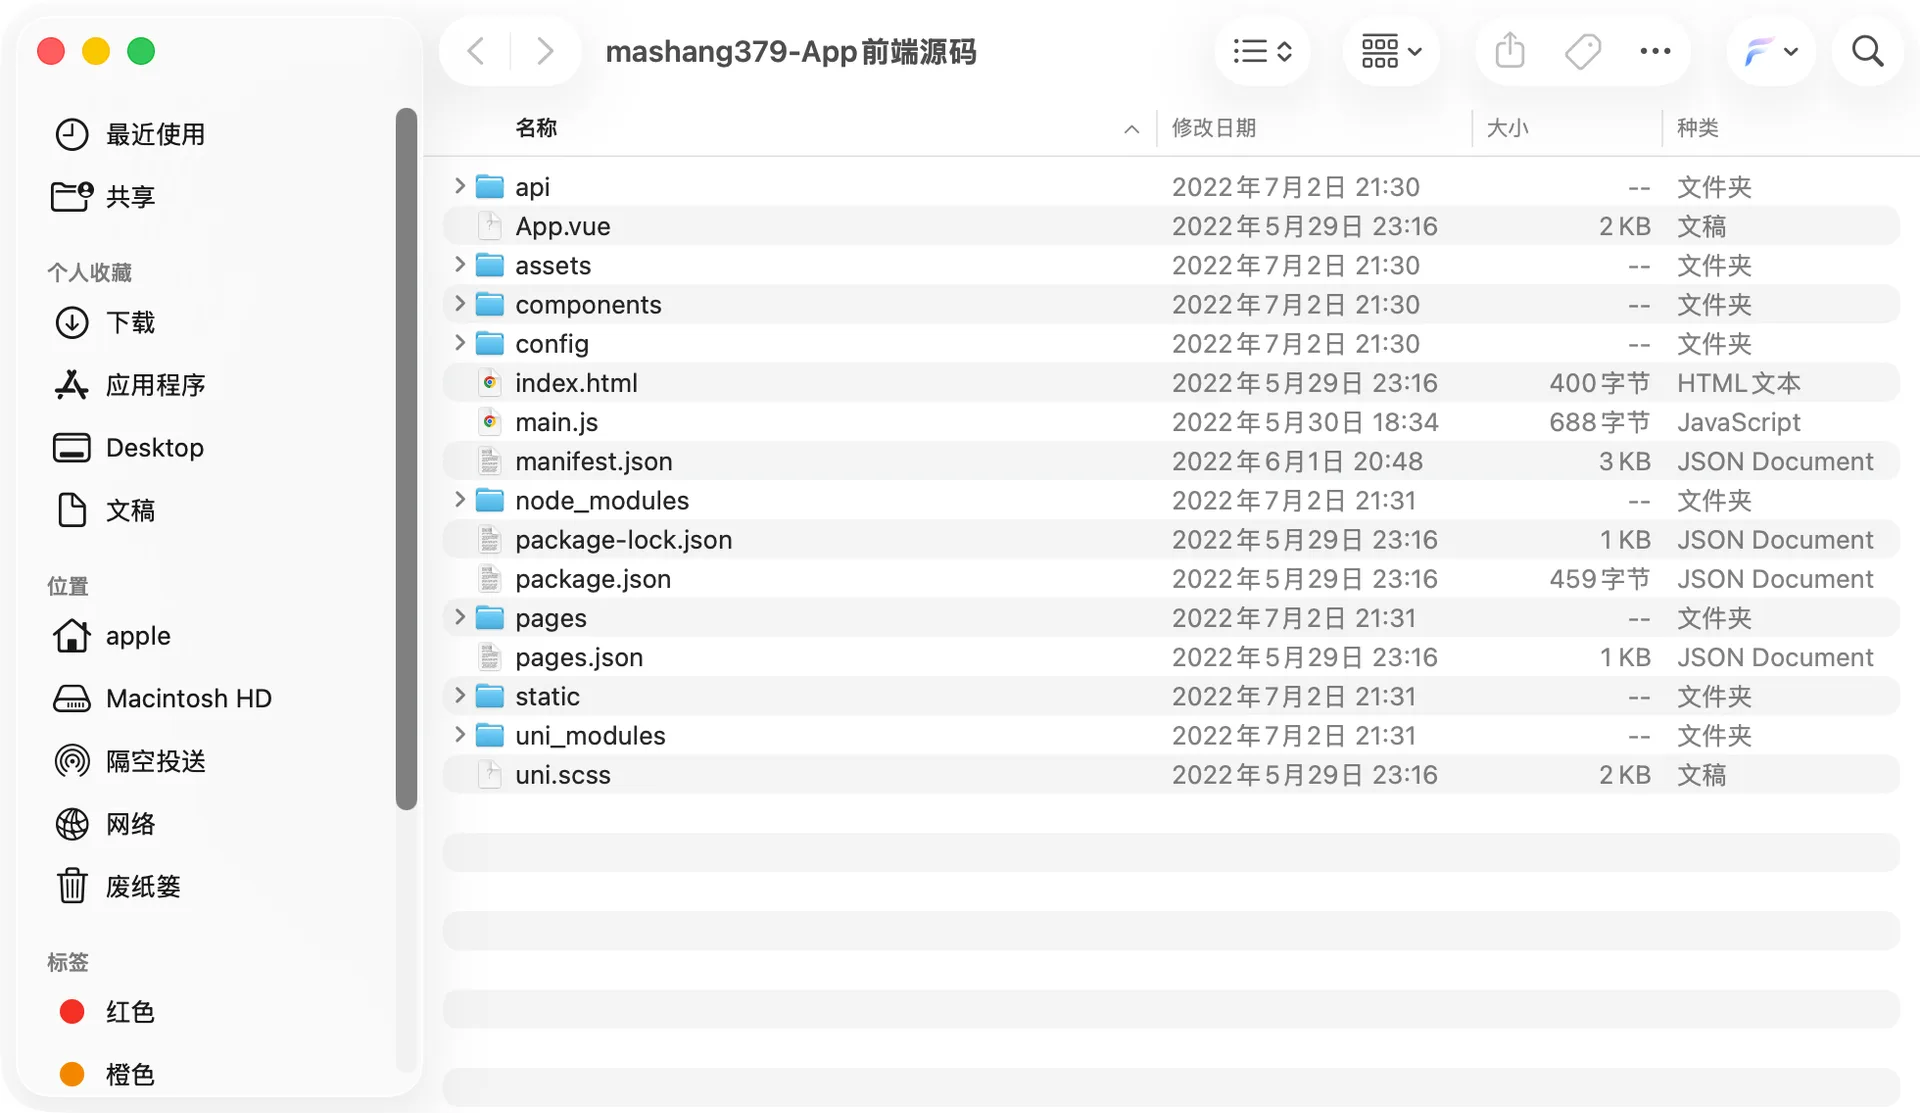The image size is (1920, 1113).
Task: Click the search magnifier icon
Action: (1867, 51)
